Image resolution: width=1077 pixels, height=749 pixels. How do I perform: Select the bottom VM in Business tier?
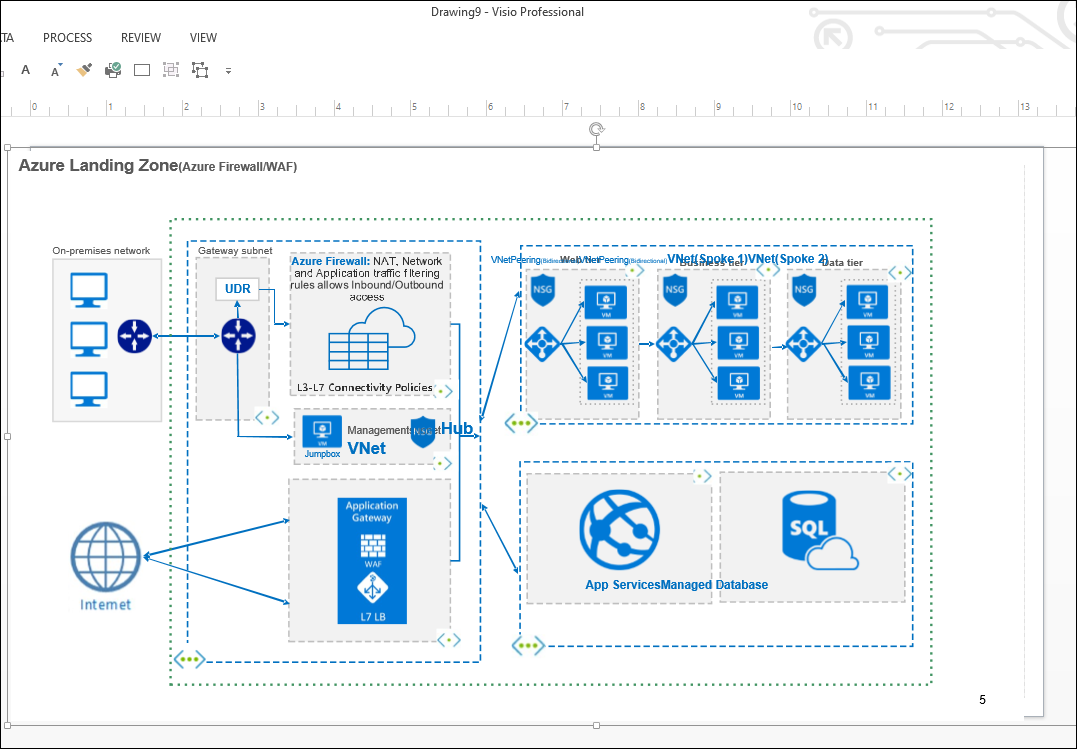pos(739,383)
